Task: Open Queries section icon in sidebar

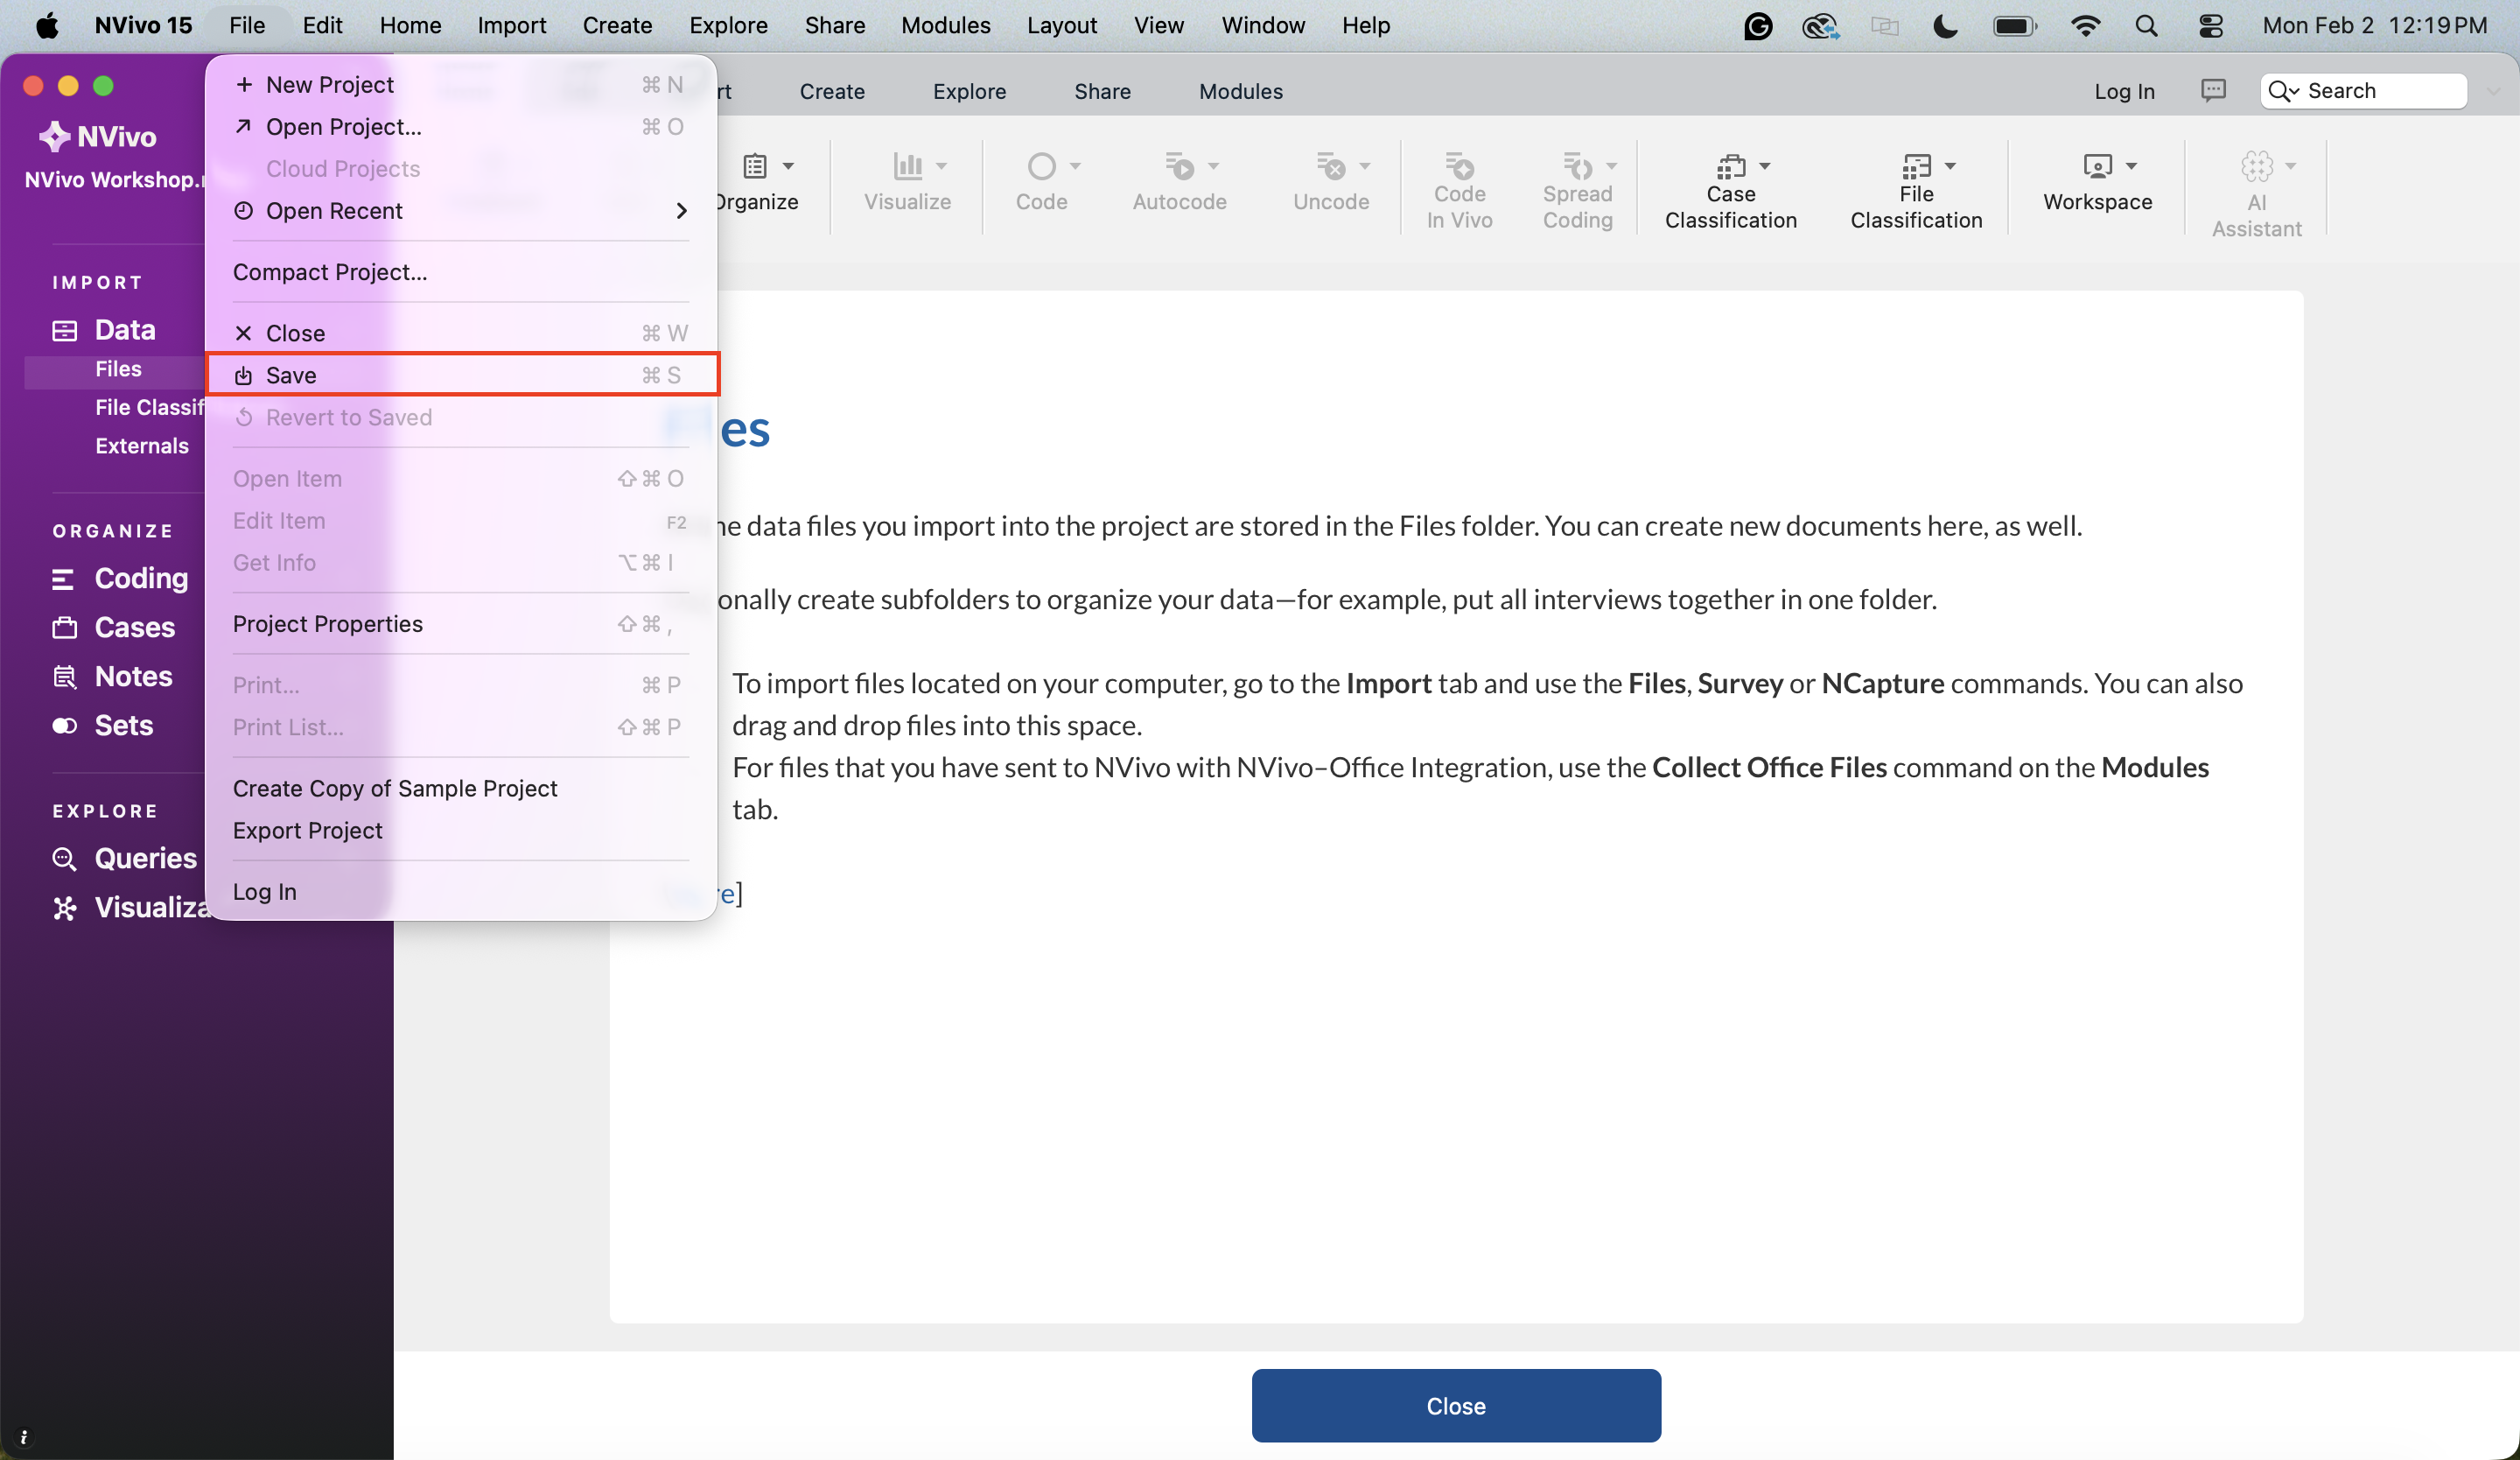Action: coord(63,858)
